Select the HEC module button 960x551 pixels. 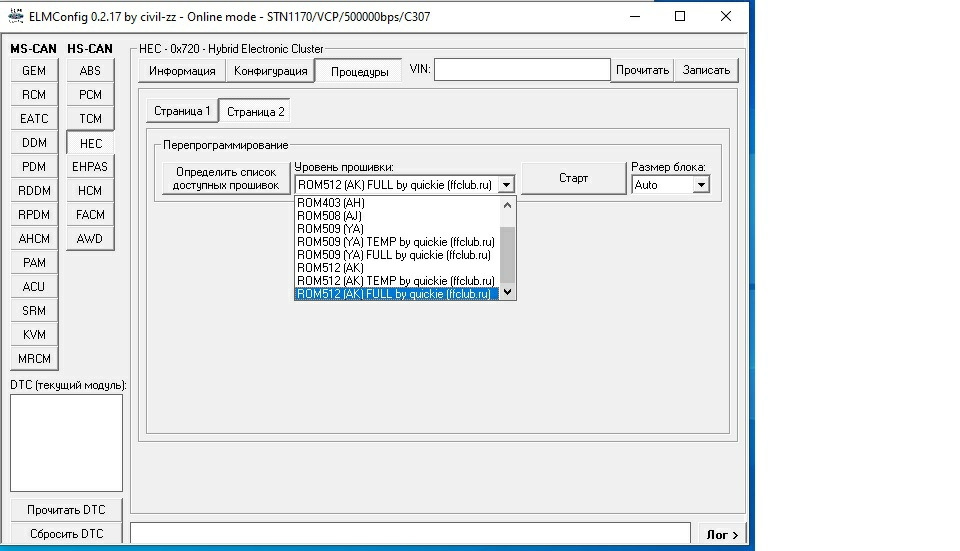pyautogui.click(x=90, y=143)
